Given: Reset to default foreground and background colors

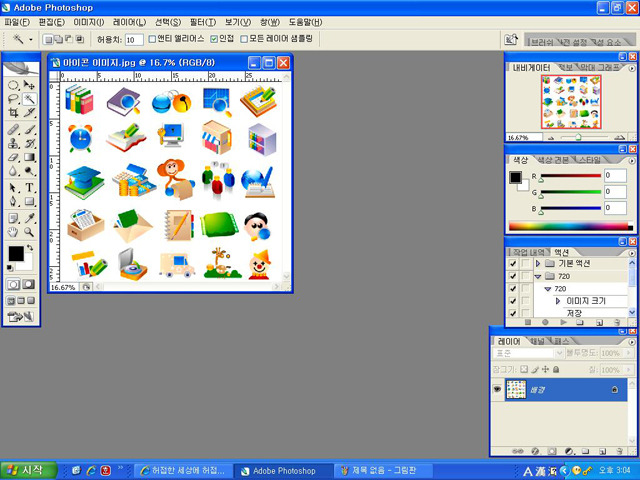Looking at the screenshot, I should 10,268.
